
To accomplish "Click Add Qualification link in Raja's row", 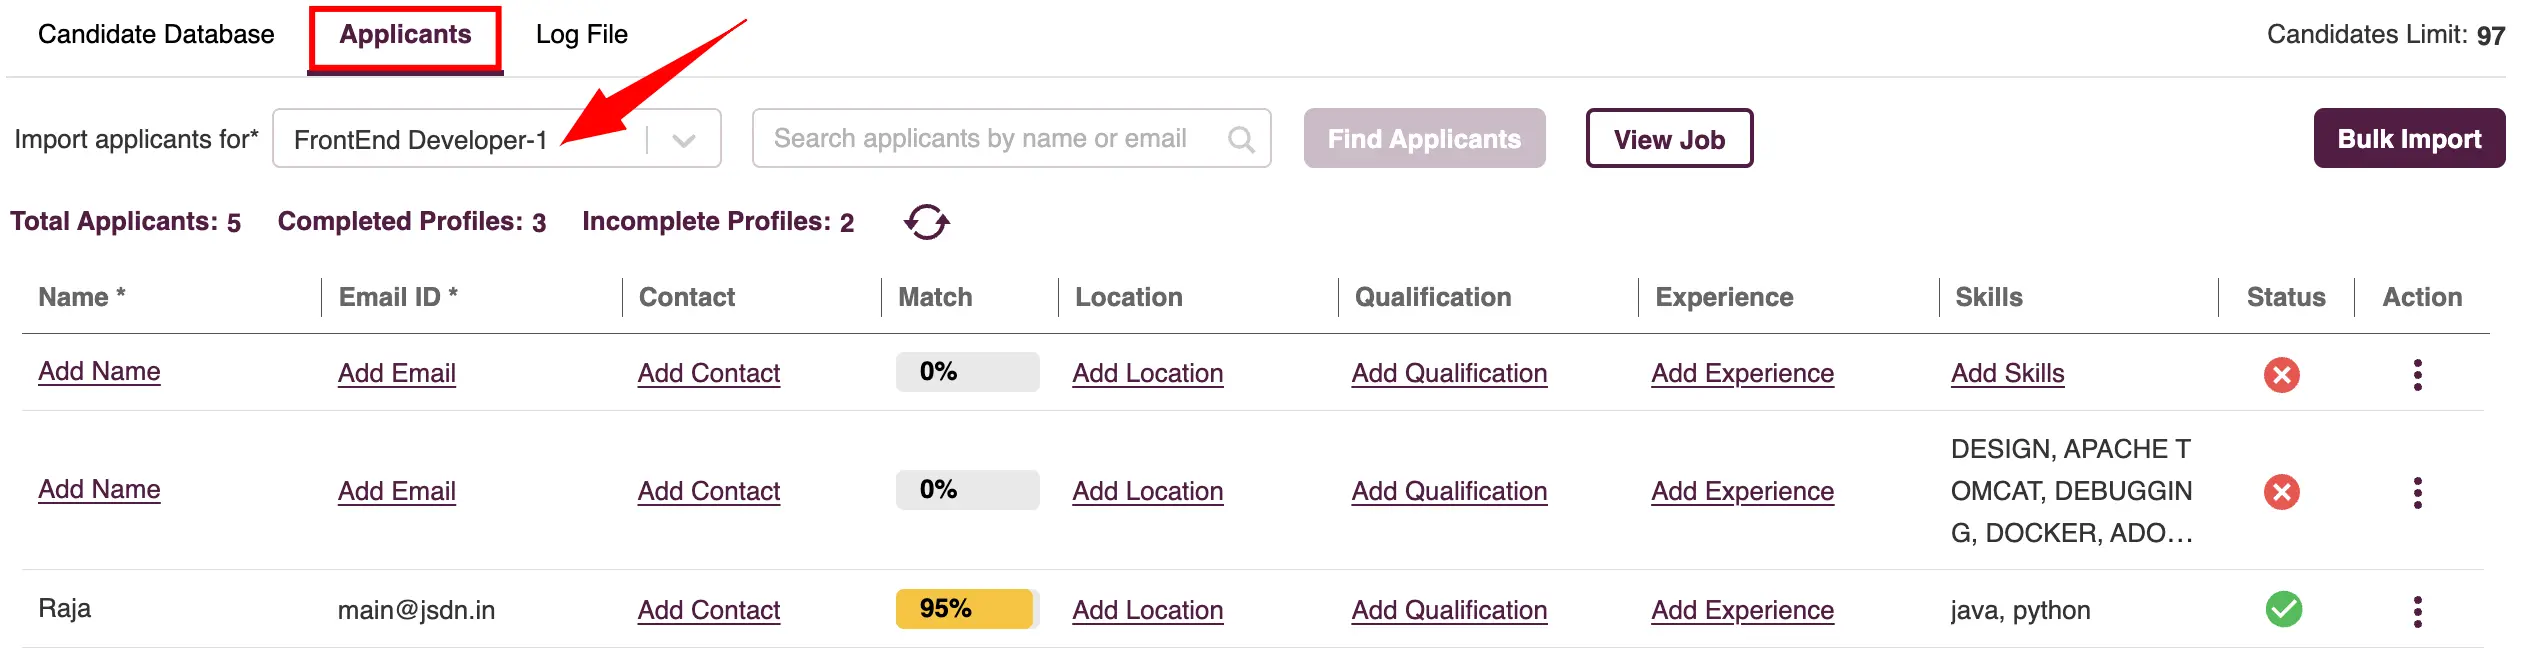I will pos(1449,610).
